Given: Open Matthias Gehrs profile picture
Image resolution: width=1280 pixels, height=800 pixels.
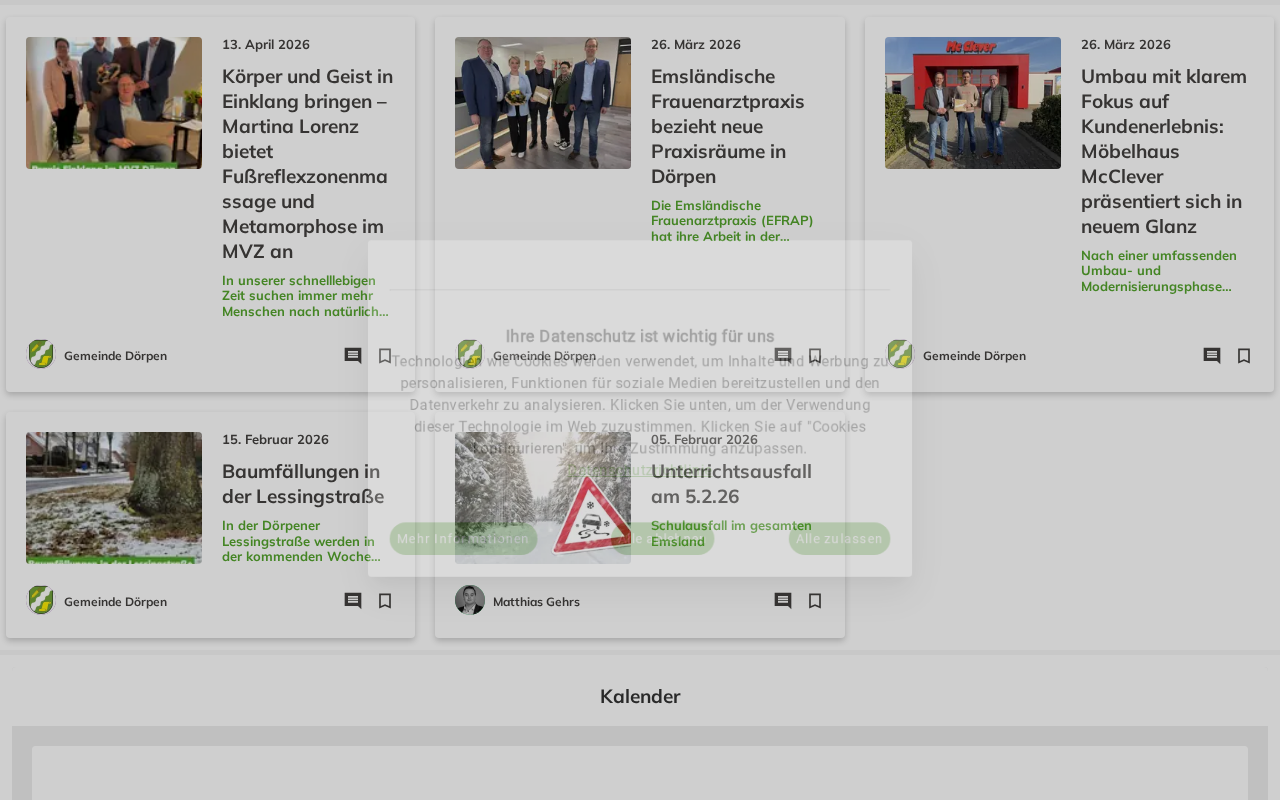Looking at the screenshot, I should [x=470, y=600].
